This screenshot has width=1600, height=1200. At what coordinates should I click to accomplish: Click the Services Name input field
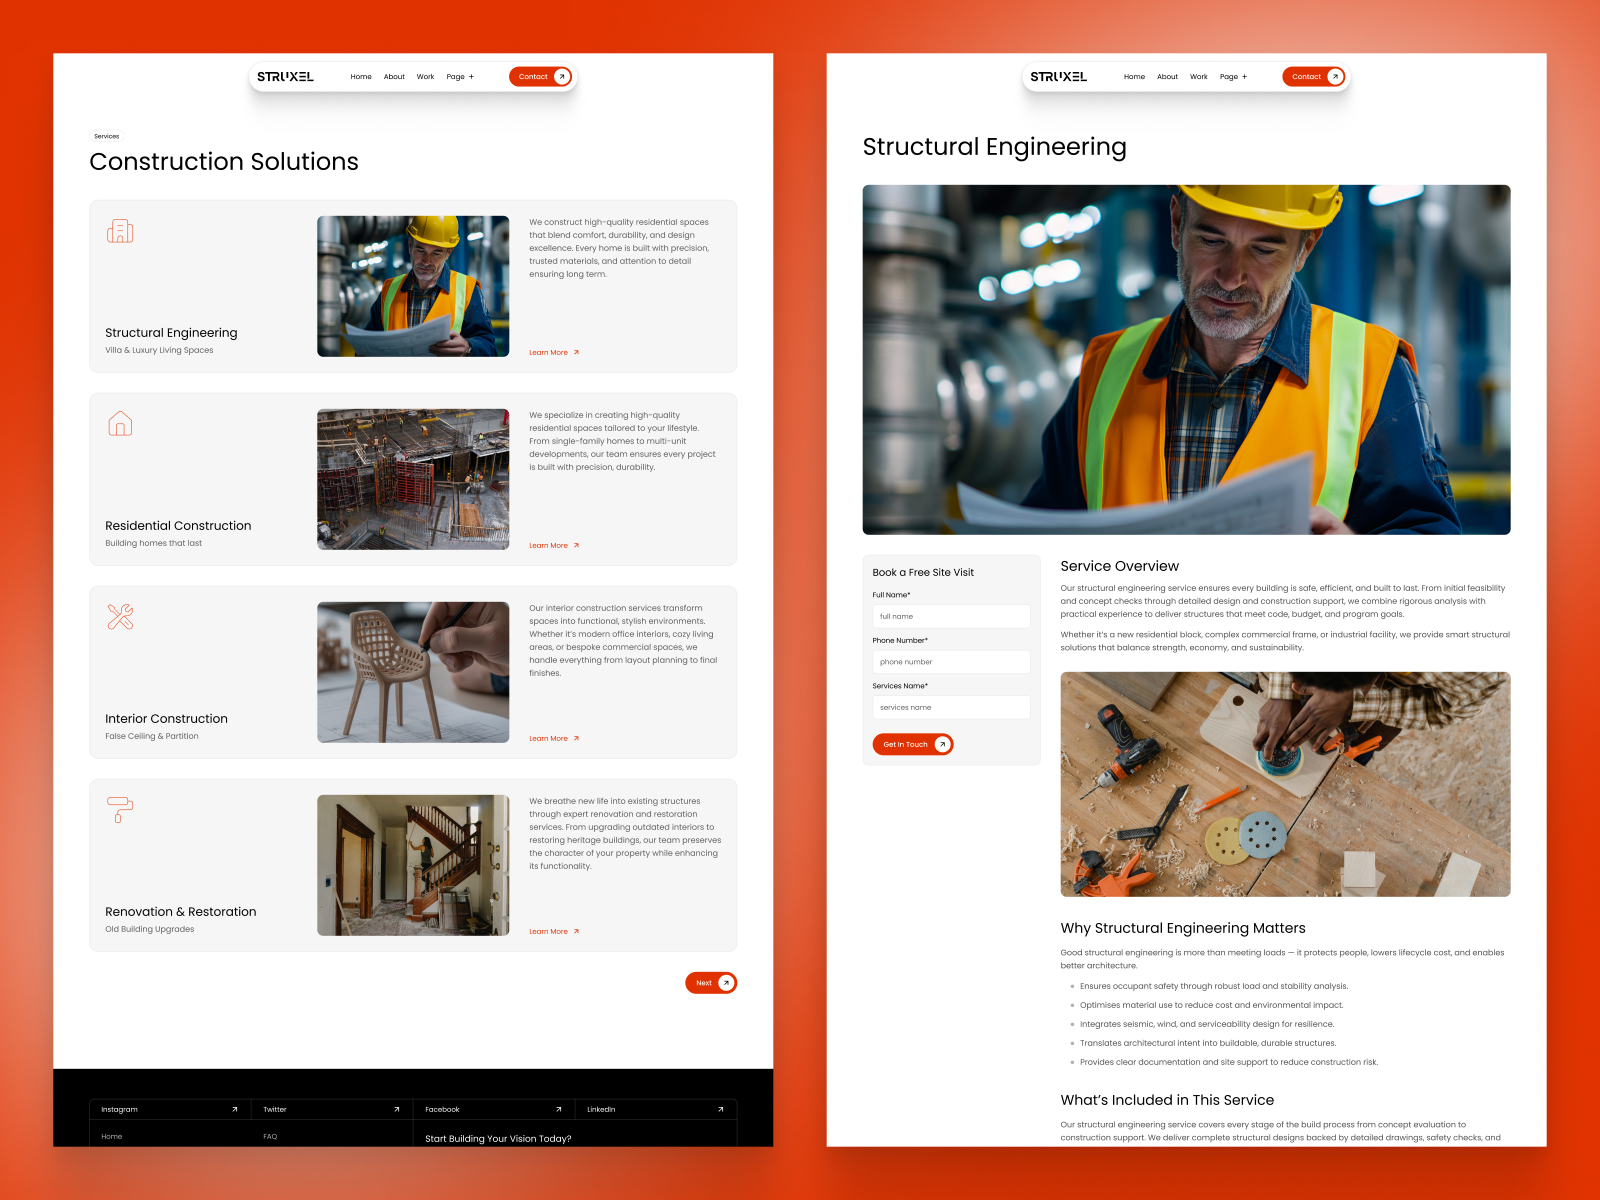[951, 707]
